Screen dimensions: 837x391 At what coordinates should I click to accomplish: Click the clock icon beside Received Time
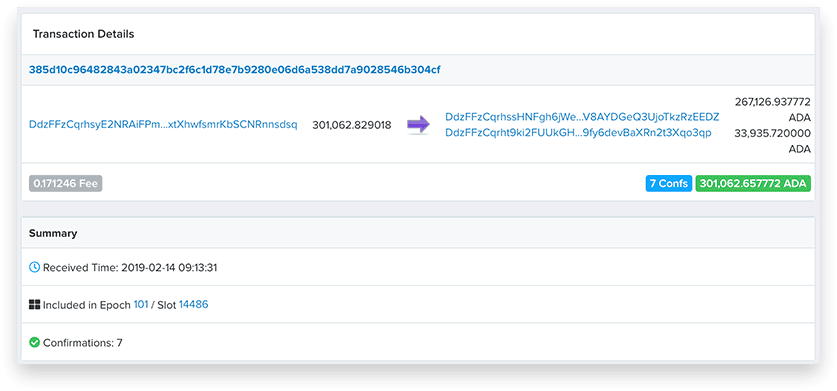pyautogui.click(x=35, y=267)
